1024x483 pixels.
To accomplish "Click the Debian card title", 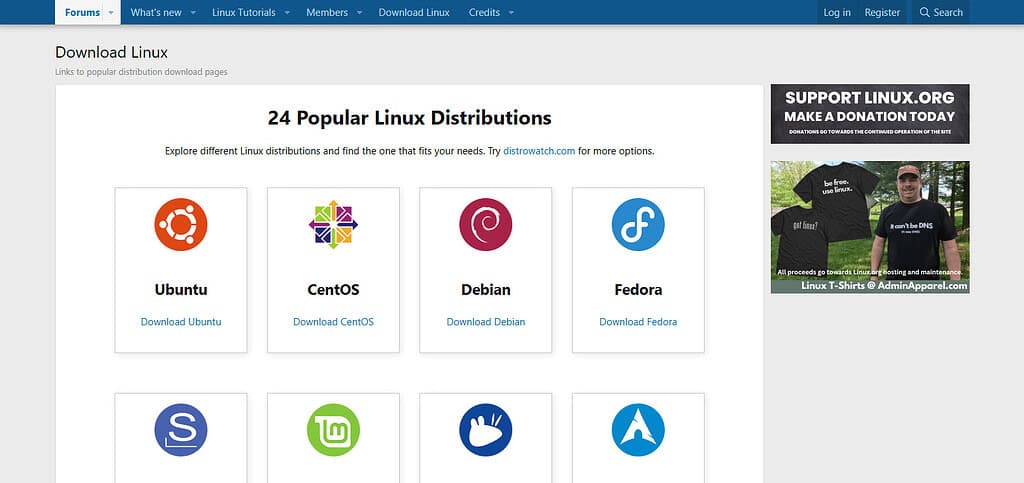I will [x=485, y=290].
